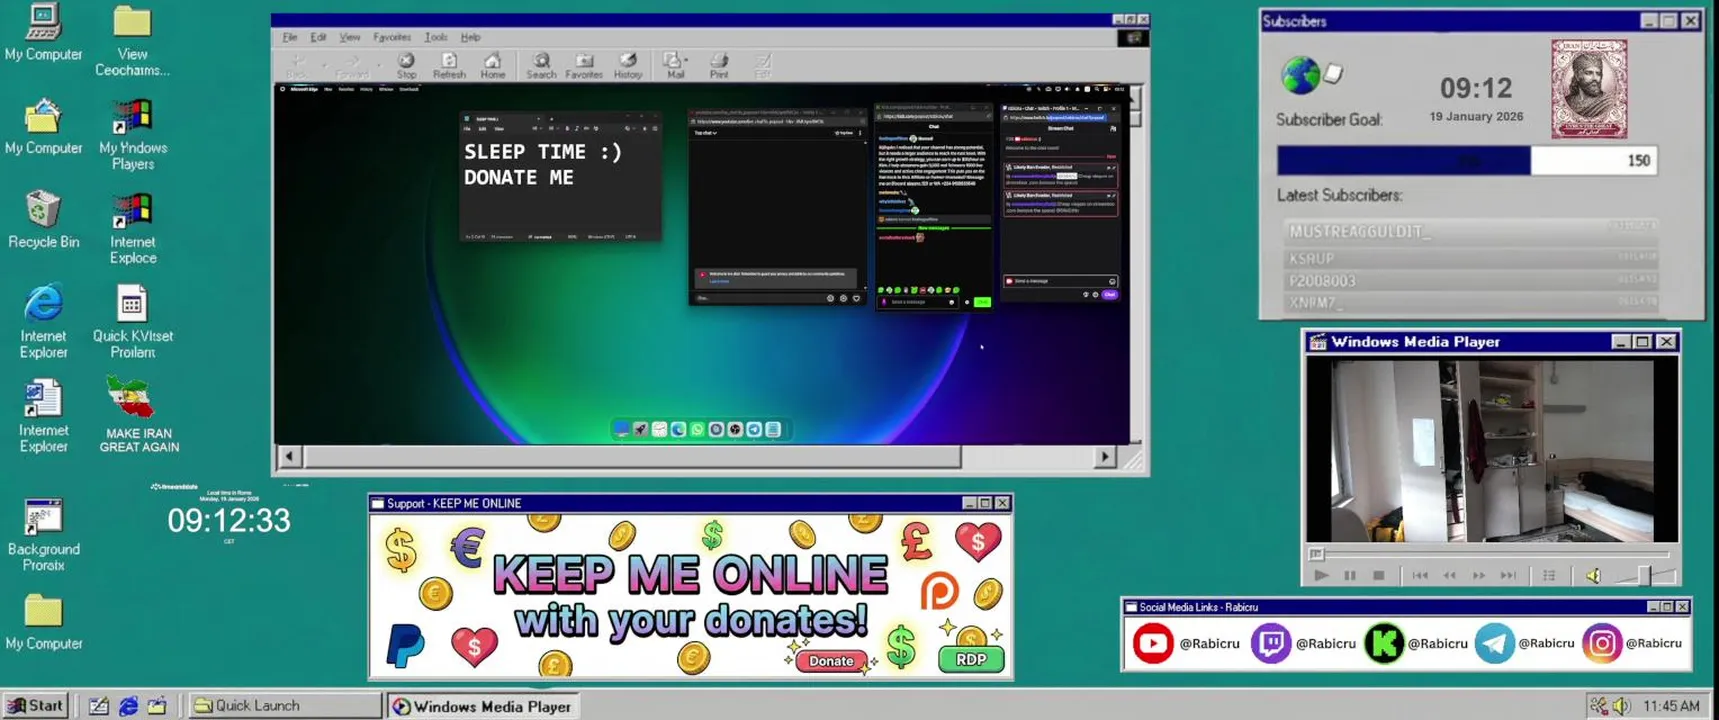
Task: Skip to previous track in Media Player
Action: click(1419, 576)
